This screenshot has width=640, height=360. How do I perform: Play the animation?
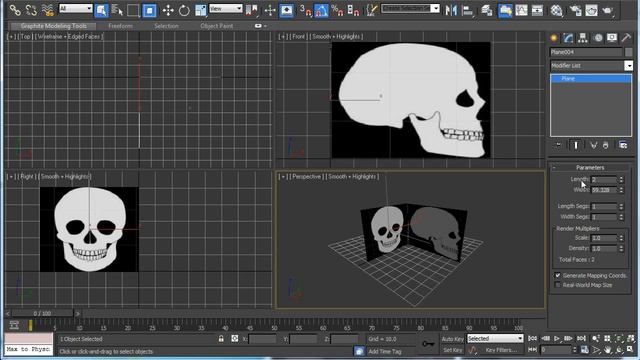point(557,338)
